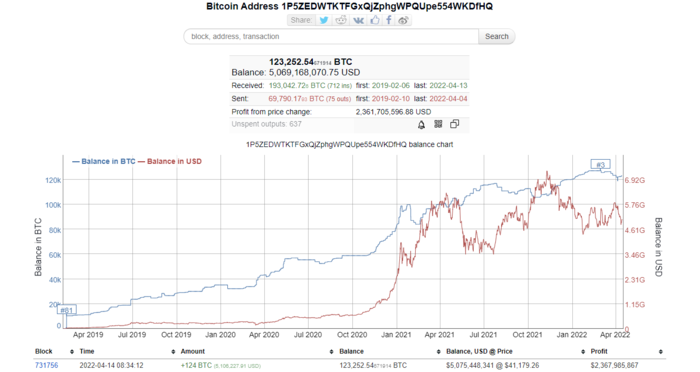Screen dimensions: 700x372
Task: Click the thumbs-up like icon
Action: [x=375, y=20]
